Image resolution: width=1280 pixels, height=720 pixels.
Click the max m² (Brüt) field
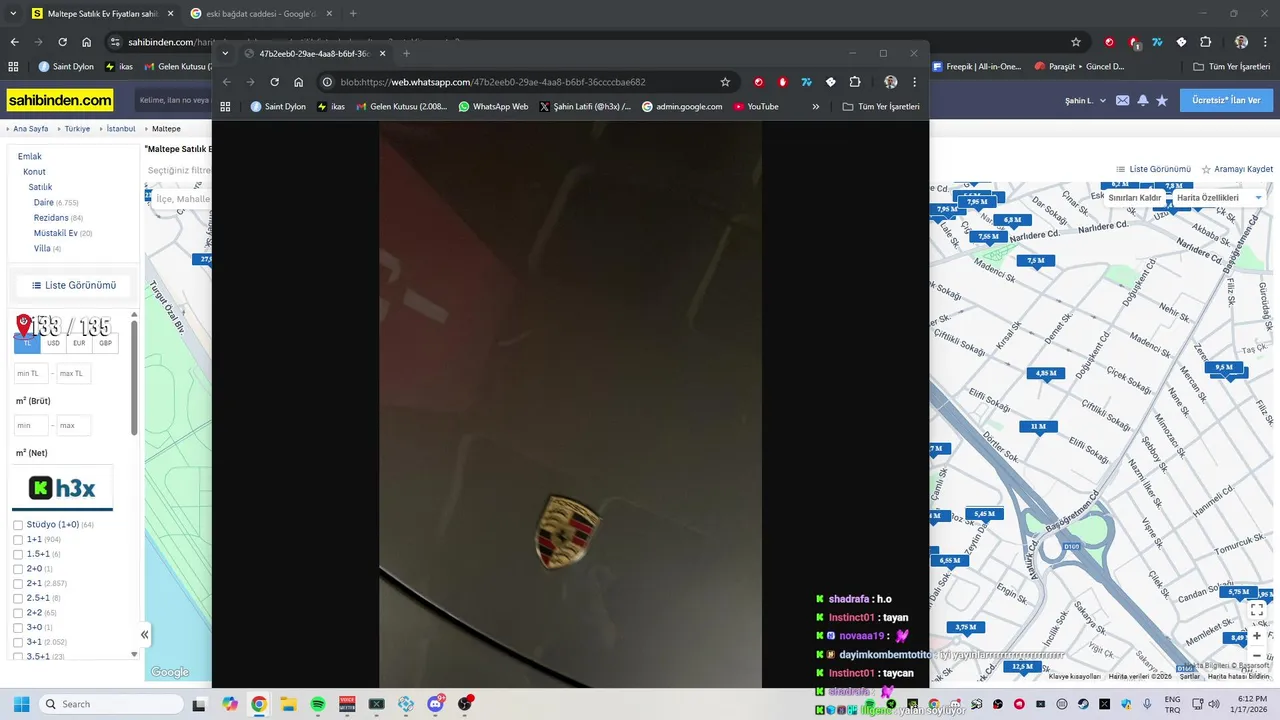click(73, 425)
